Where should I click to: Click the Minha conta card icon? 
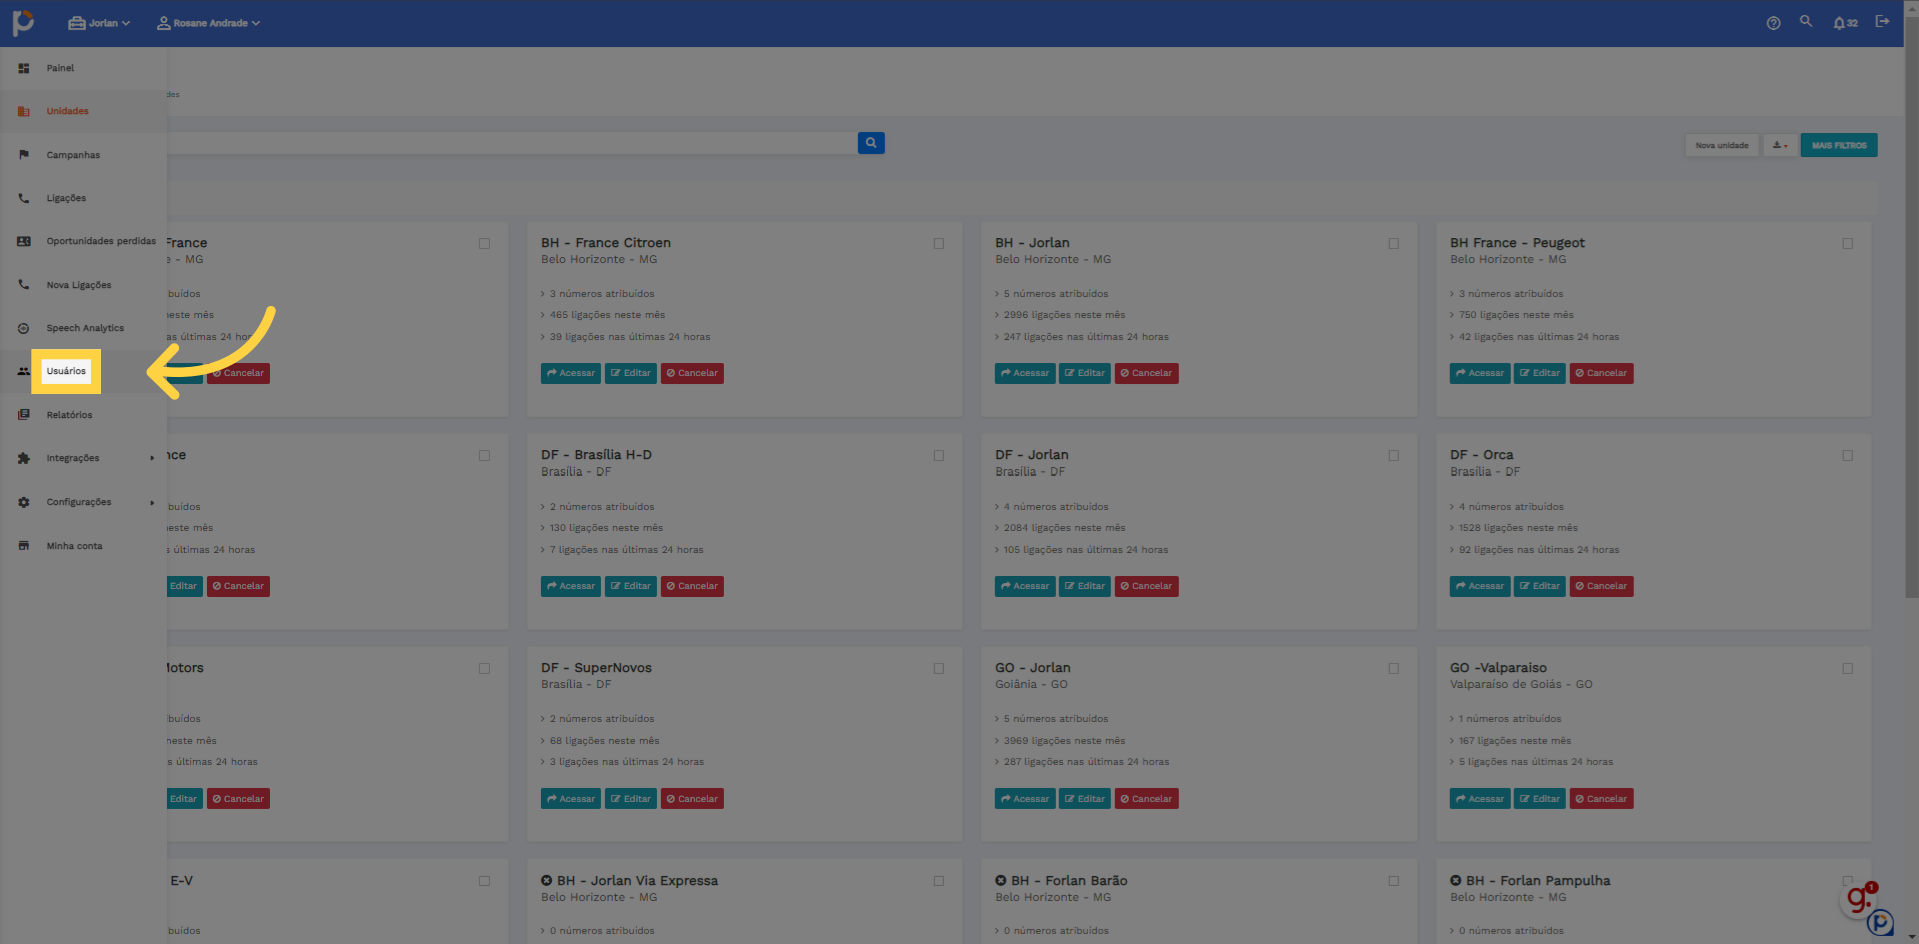click(x=24, y=546)
